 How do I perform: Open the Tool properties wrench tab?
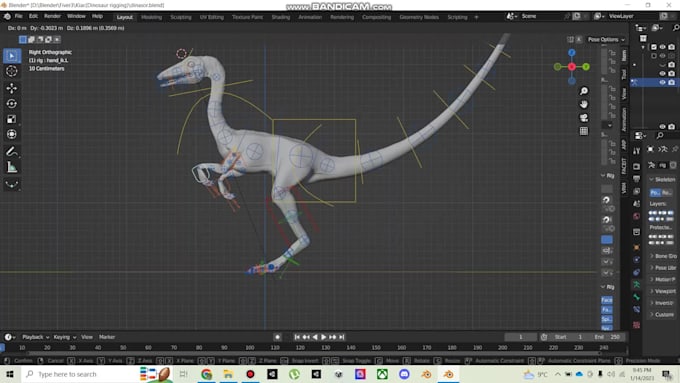636,151
